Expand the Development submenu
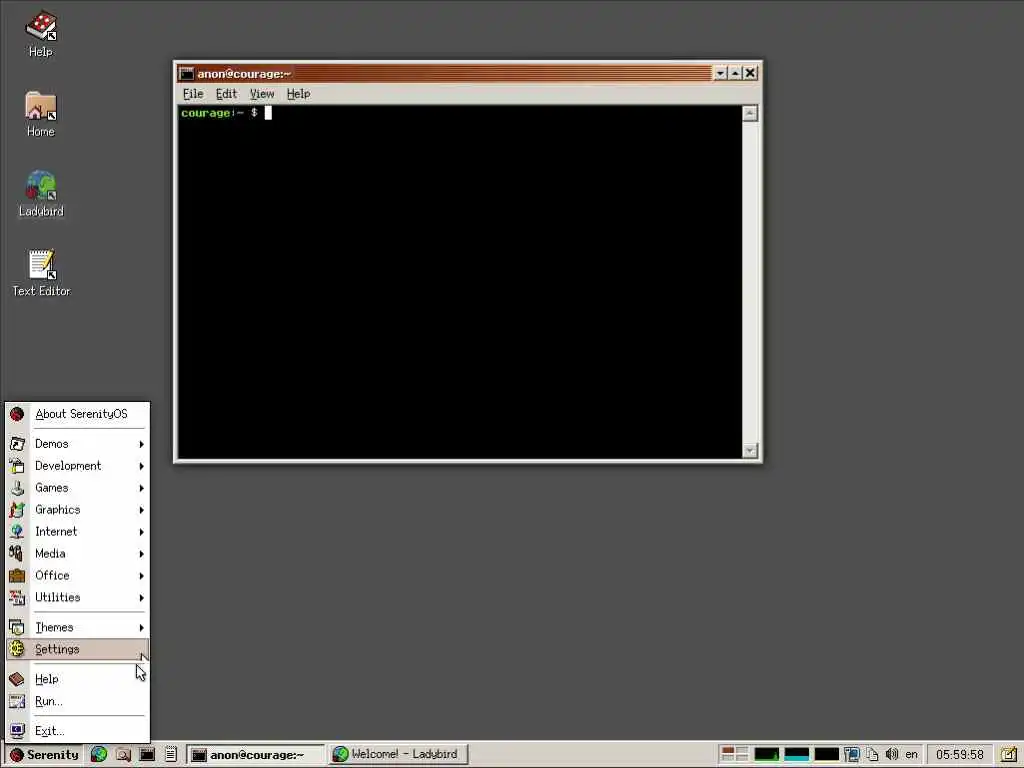The width and height of the screenshot is (1024, 768). coord(78,466)
